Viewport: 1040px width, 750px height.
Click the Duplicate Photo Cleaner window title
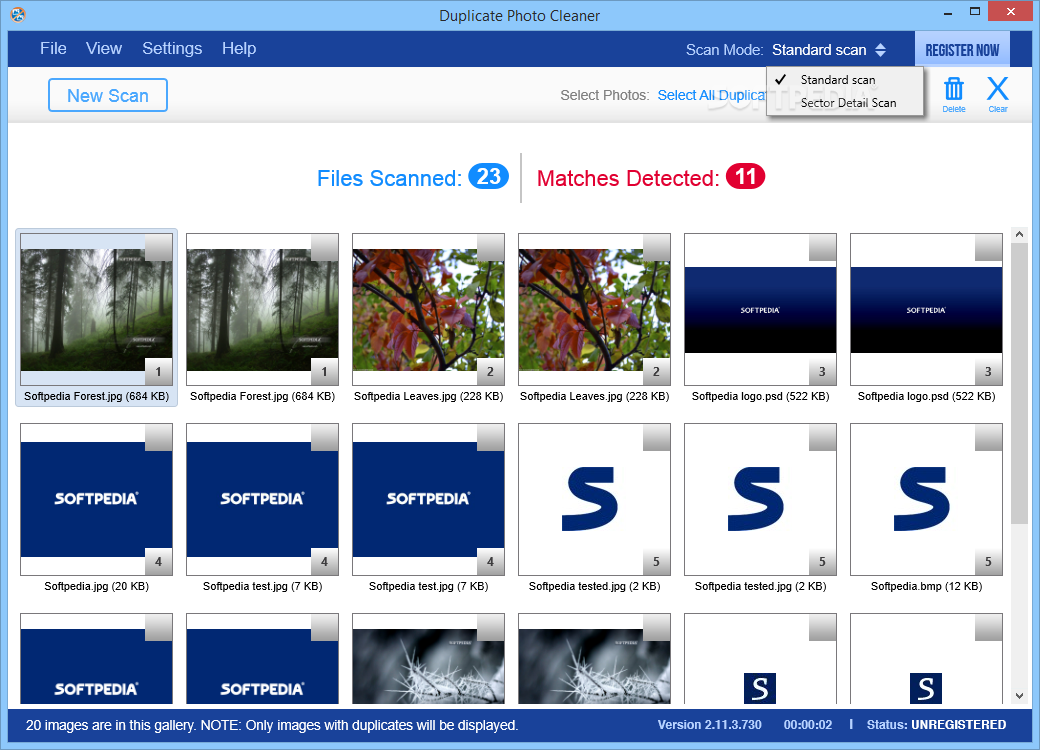519,15
